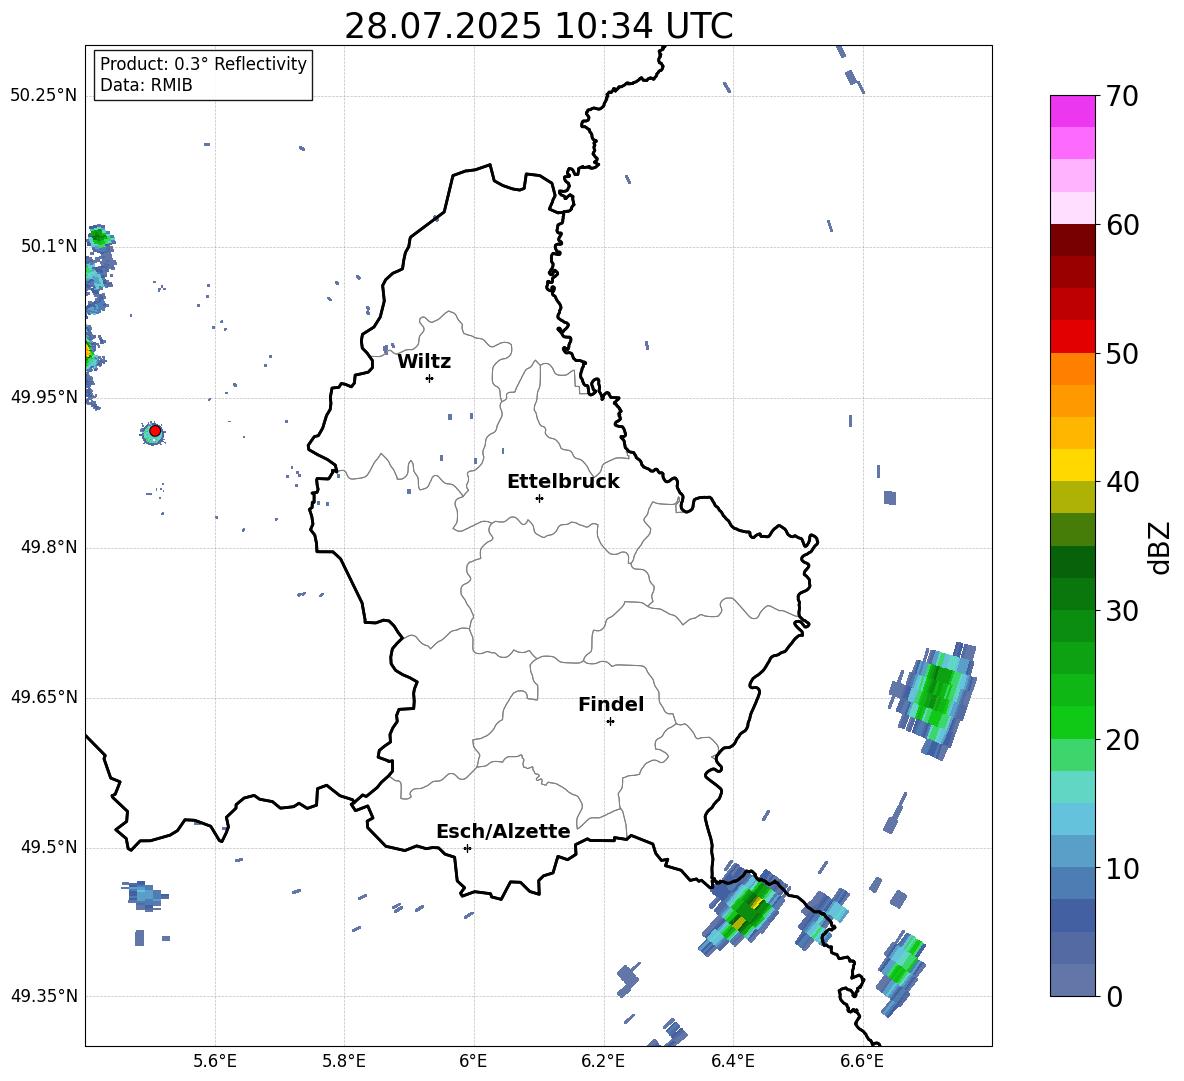Click the 6°E longitude label

click(x=473, y=1061)
